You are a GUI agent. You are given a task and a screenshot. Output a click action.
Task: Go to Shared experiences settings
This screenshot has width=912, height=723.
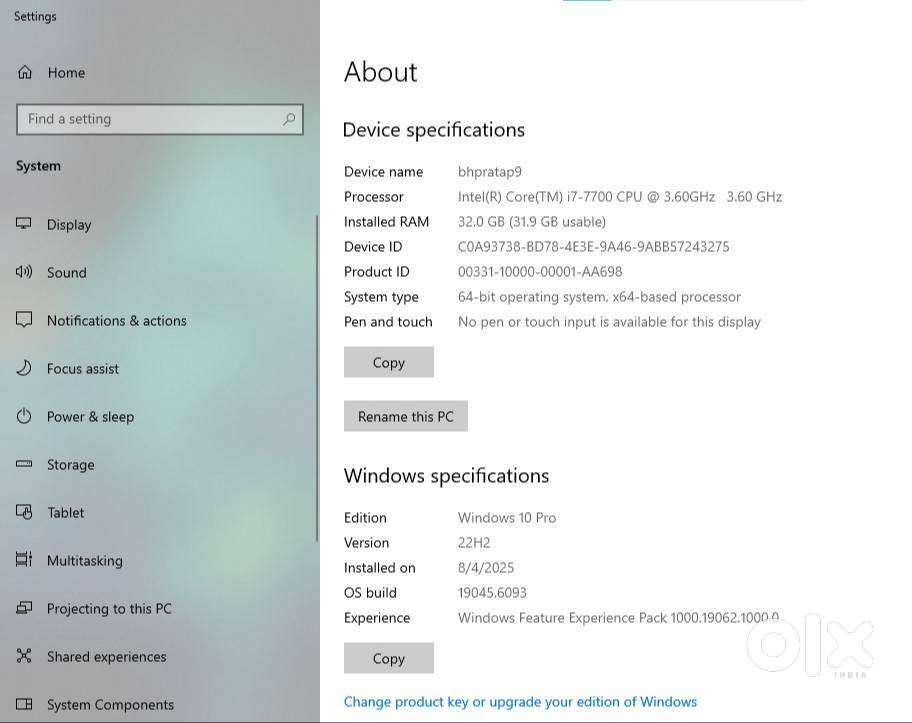click(106, 657)
